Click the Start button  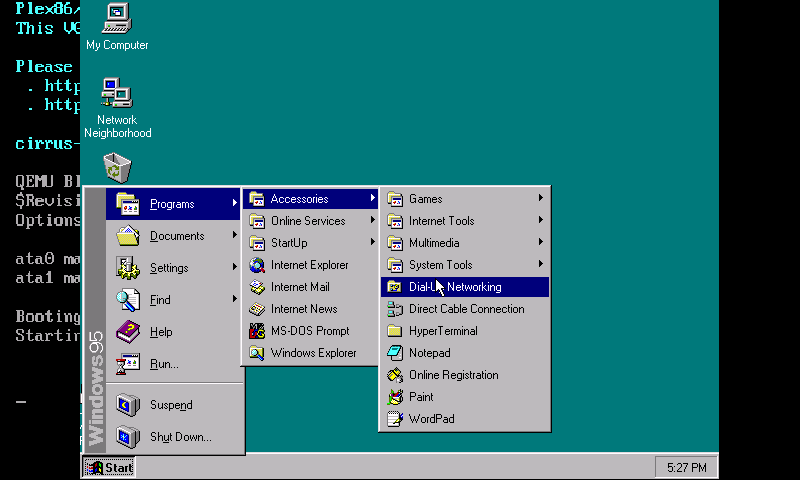(x=109, y=467)
